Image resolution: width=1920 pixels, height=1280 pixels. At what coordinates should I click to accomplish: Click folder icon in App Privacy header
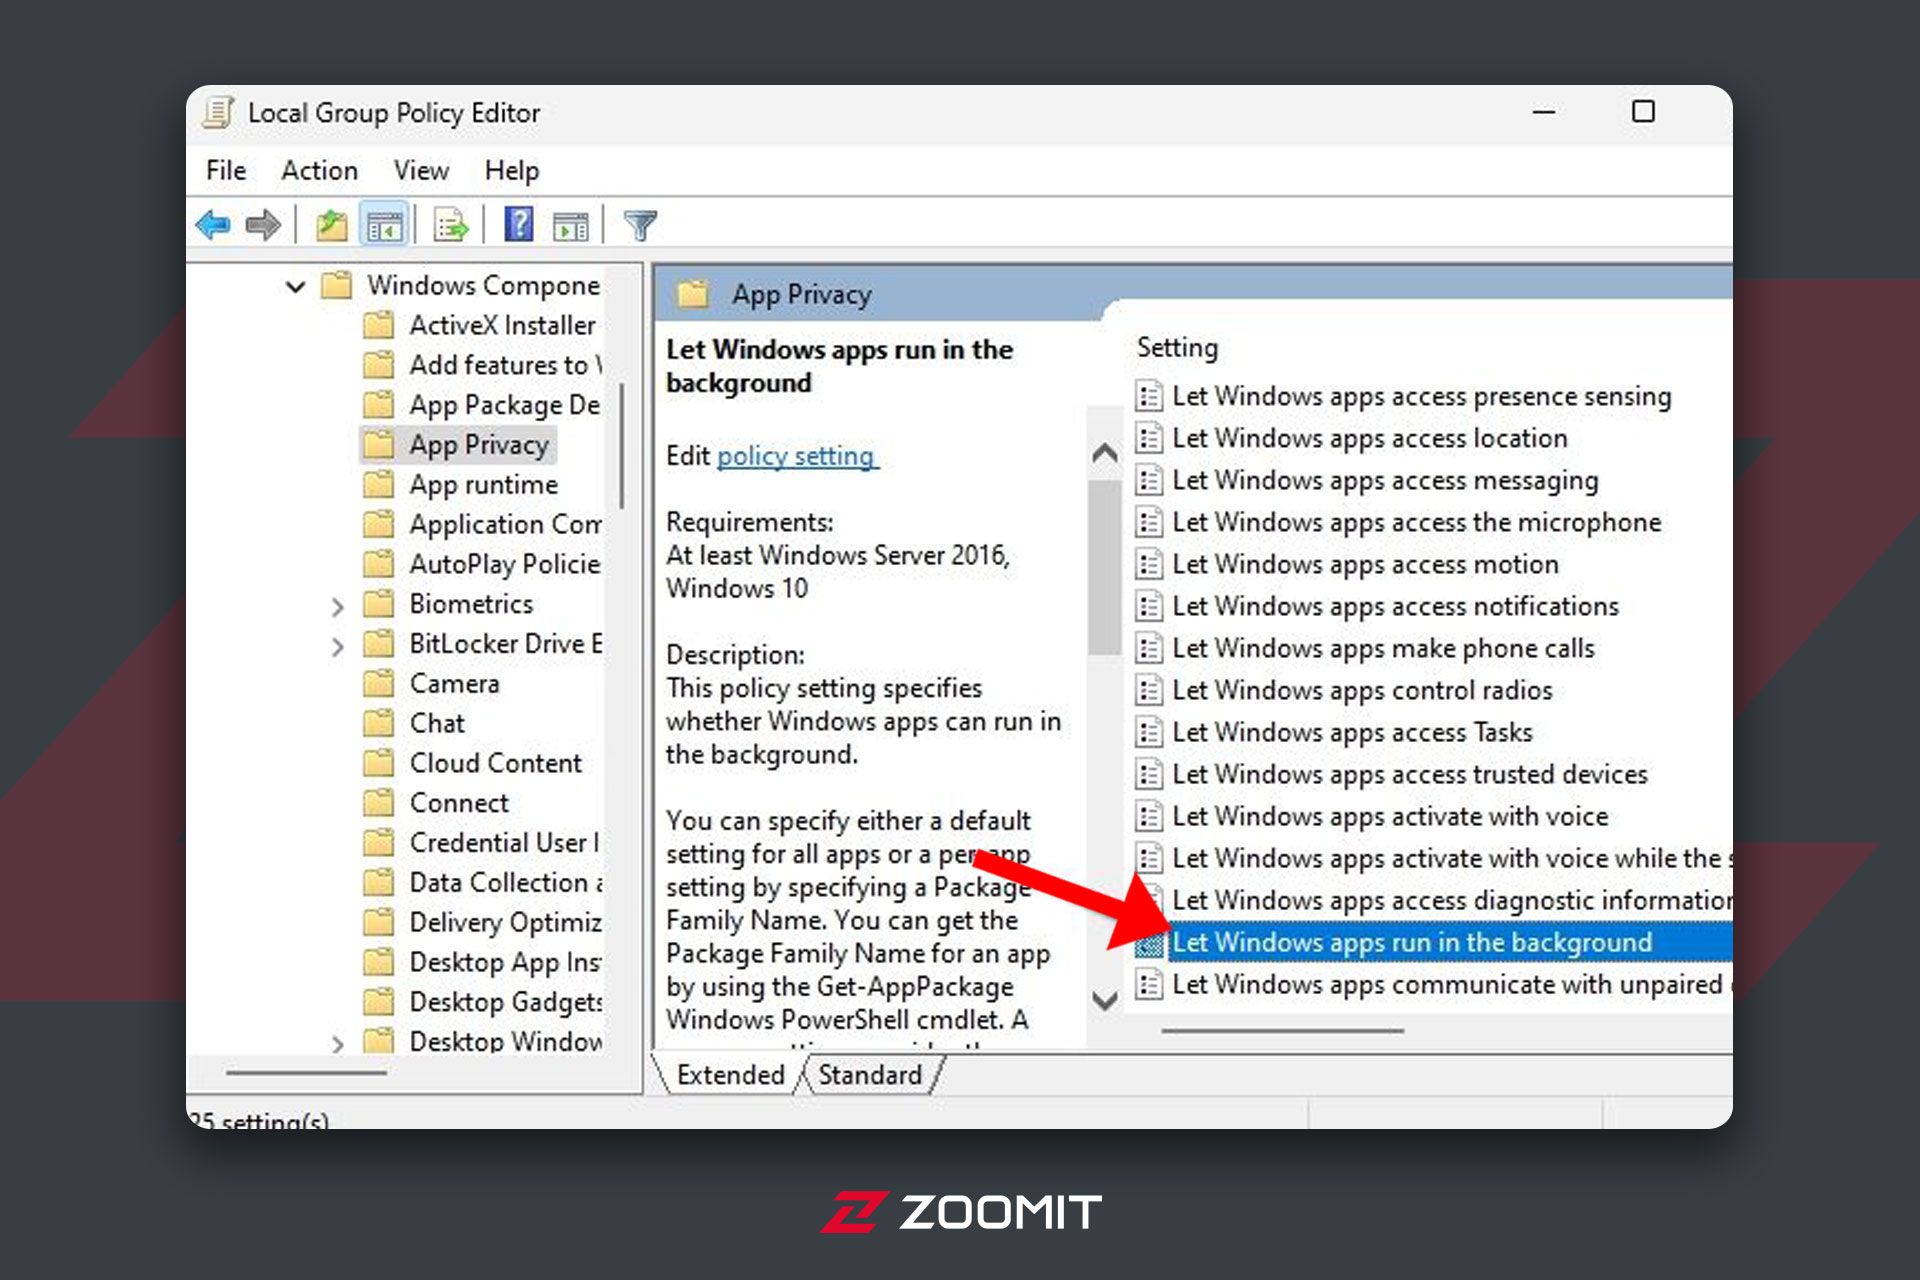pyautogui.click(x=693, y=294)
